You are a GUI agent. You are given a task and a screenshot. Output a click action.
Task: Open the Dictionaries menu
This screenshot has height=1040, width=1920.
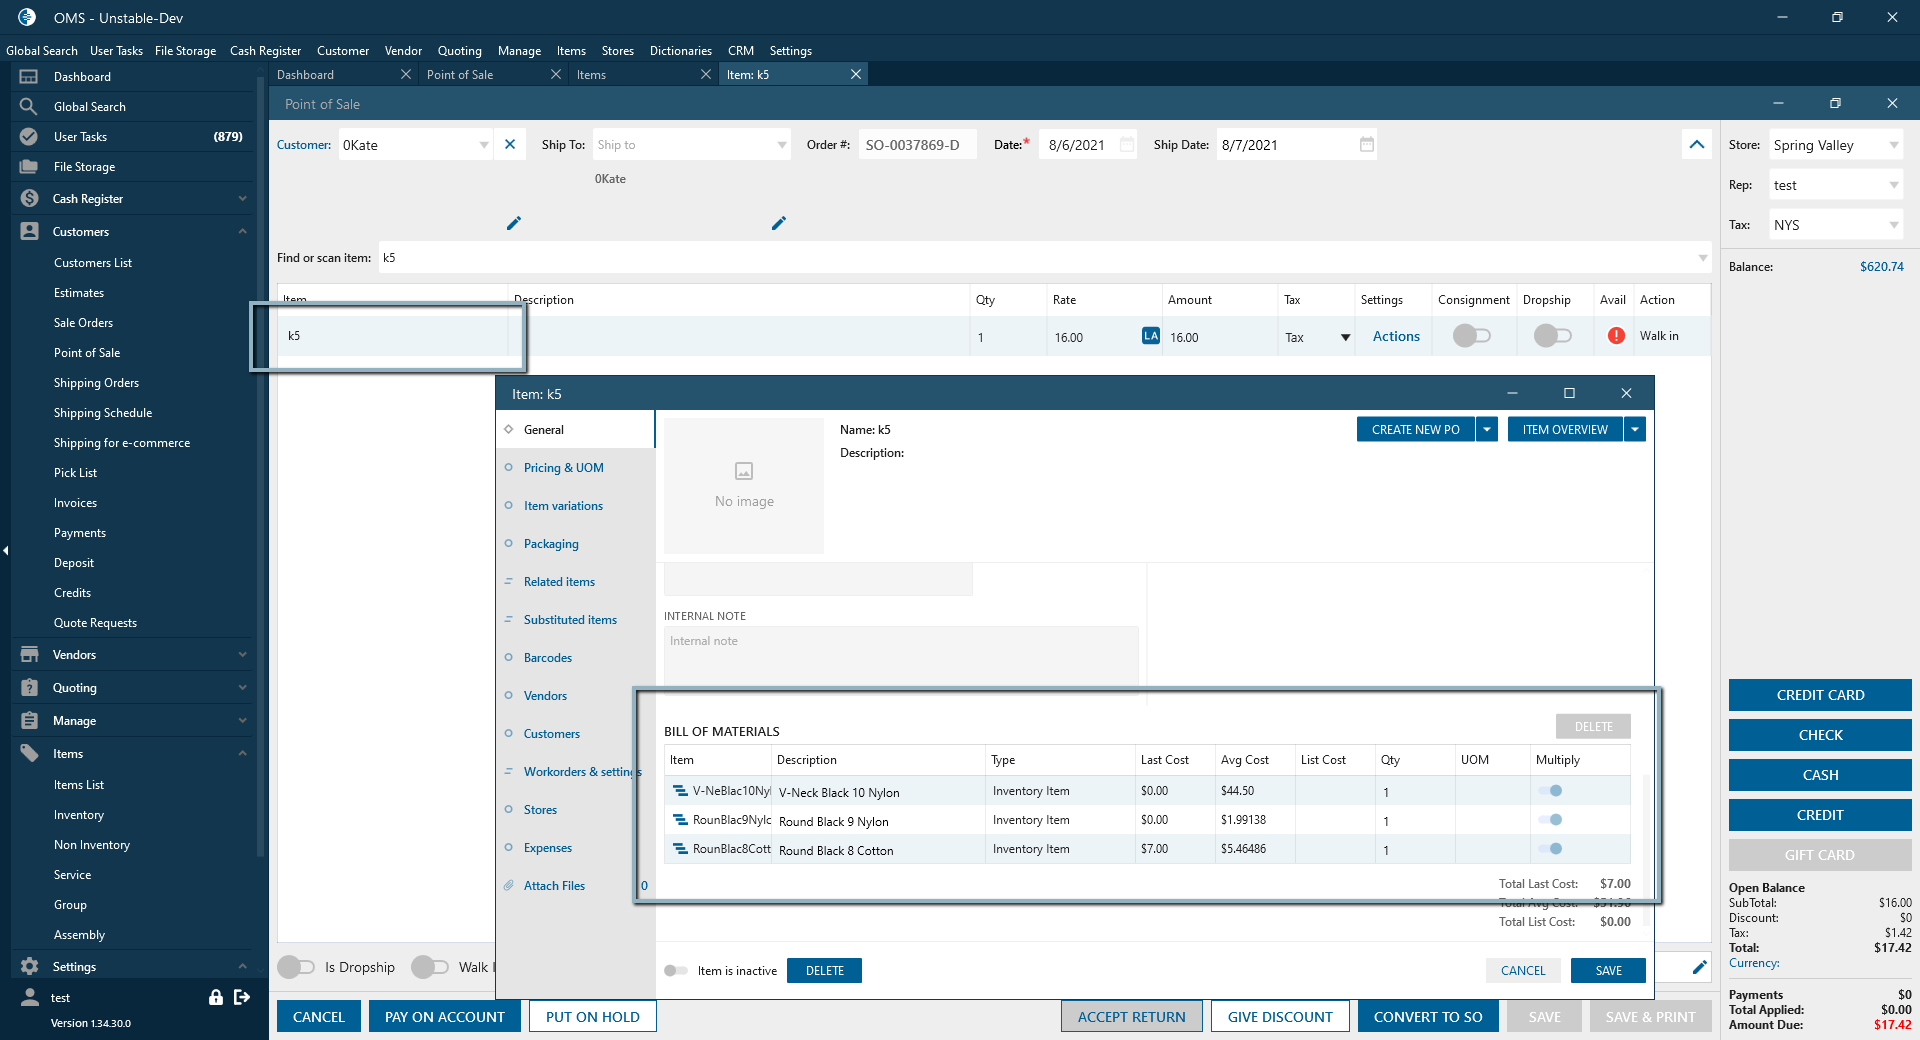pos(681,50)
